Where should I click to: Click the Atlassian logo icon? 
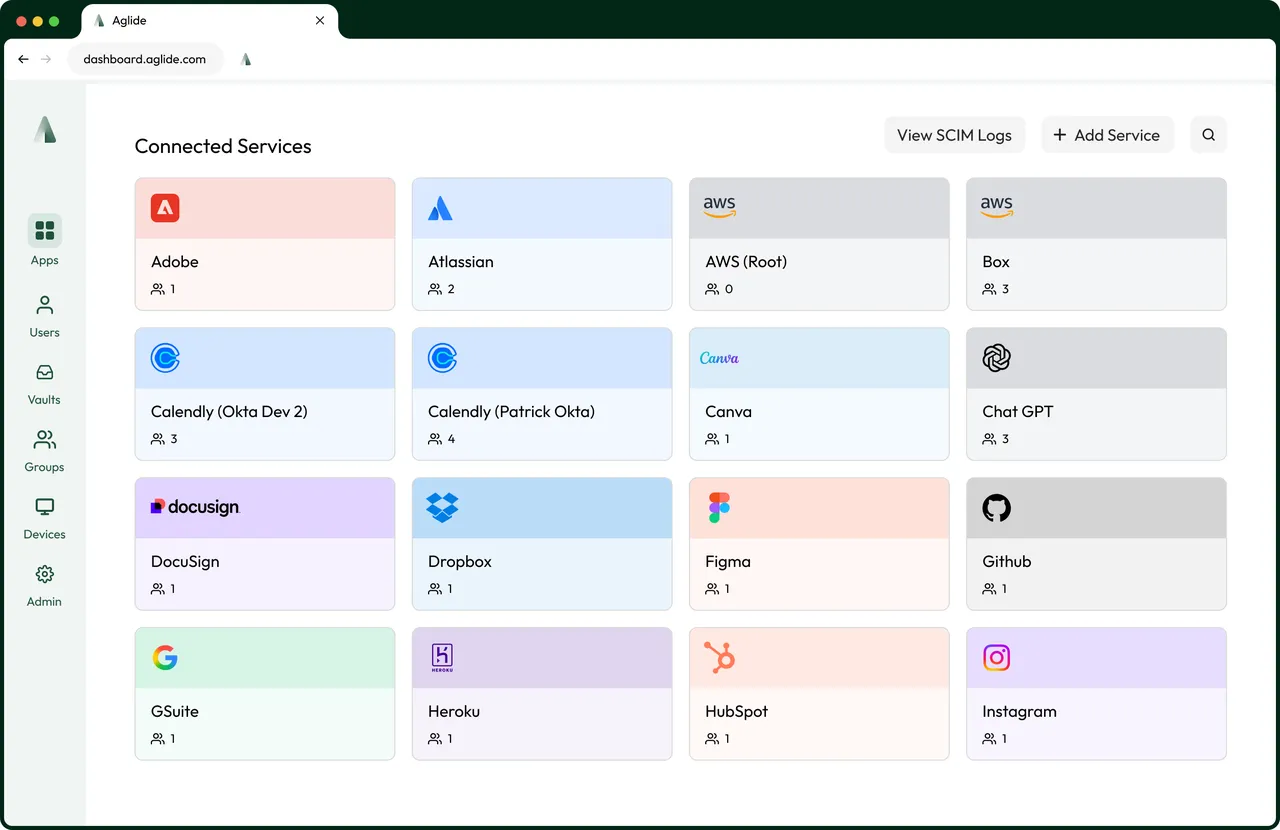pyautogui.click(x=440, y=208)
